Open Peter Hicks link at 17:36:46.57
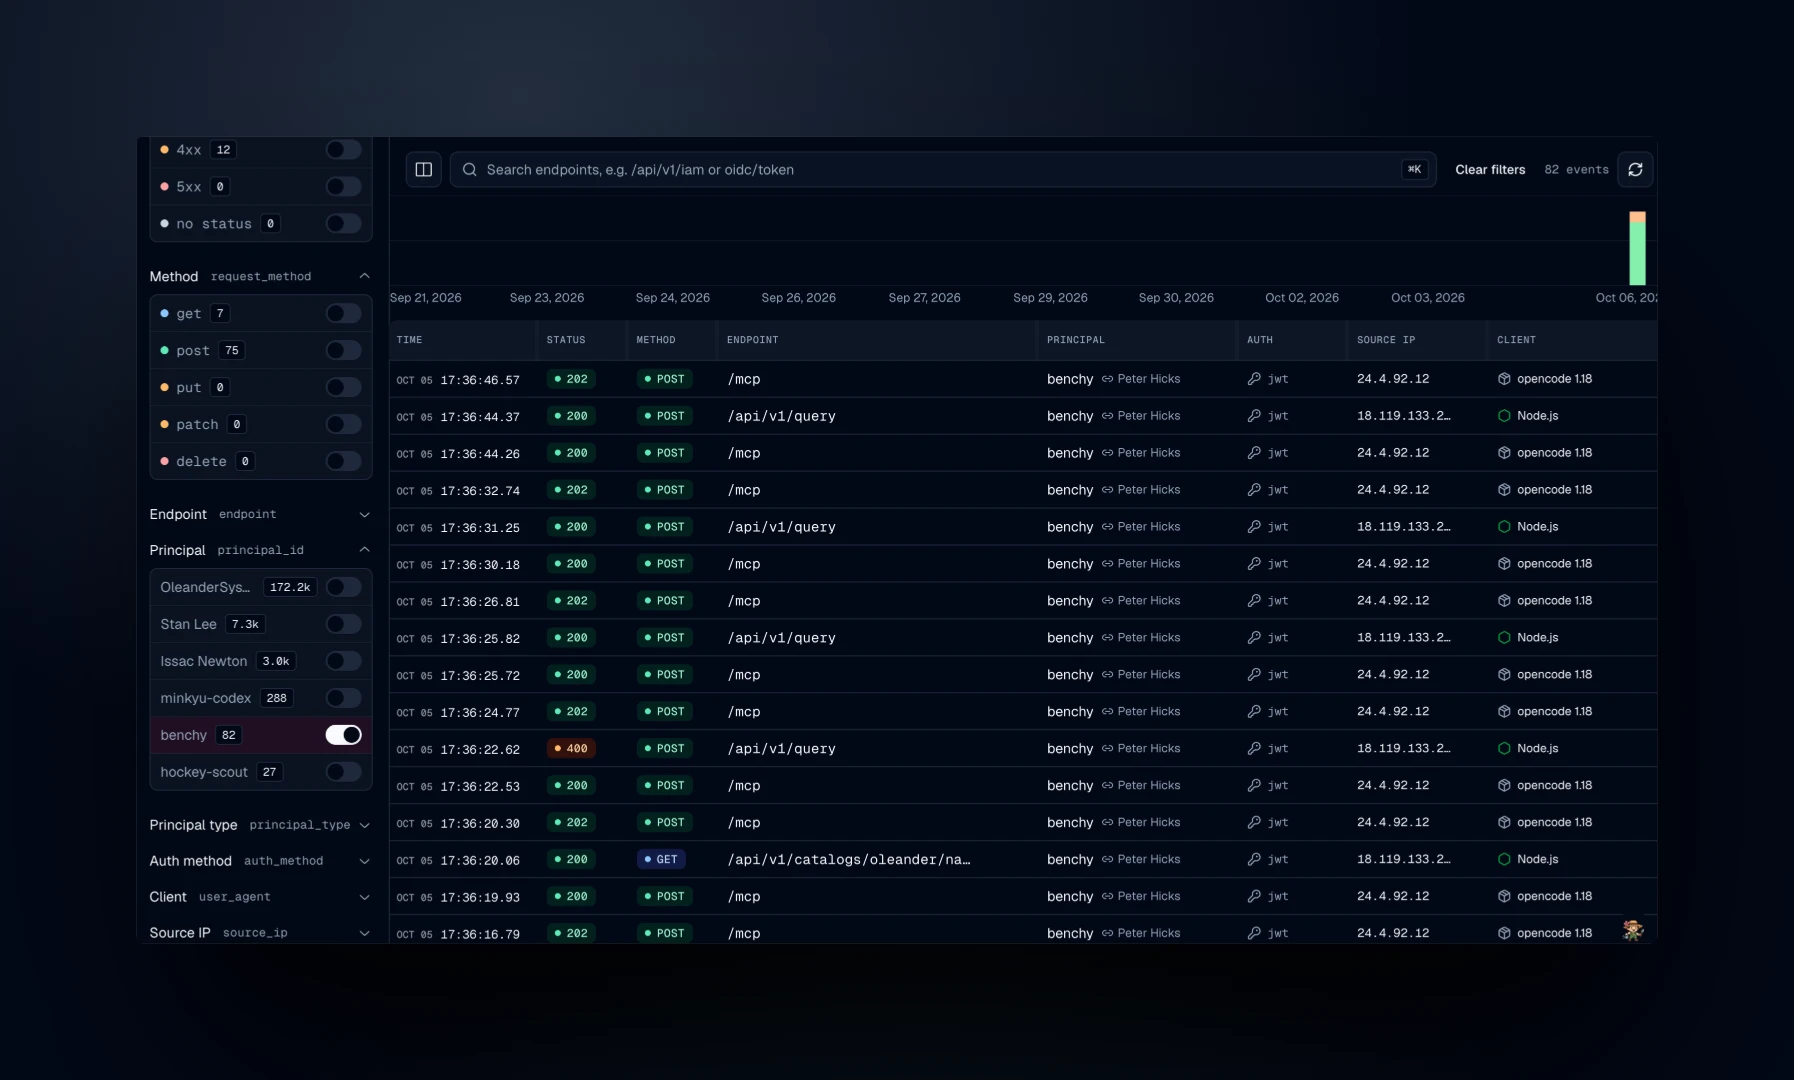 coord(1148,379)
